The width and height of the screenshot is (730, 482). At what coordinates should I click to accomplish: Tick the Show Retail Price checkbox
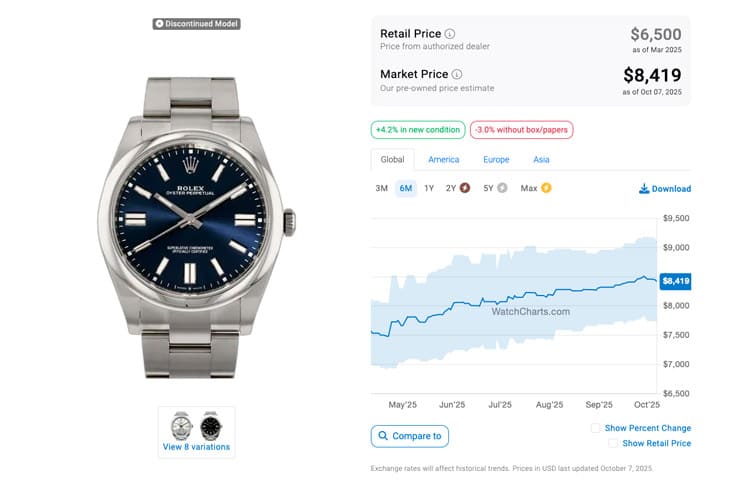pyautogui.click(x=613, y=443)
